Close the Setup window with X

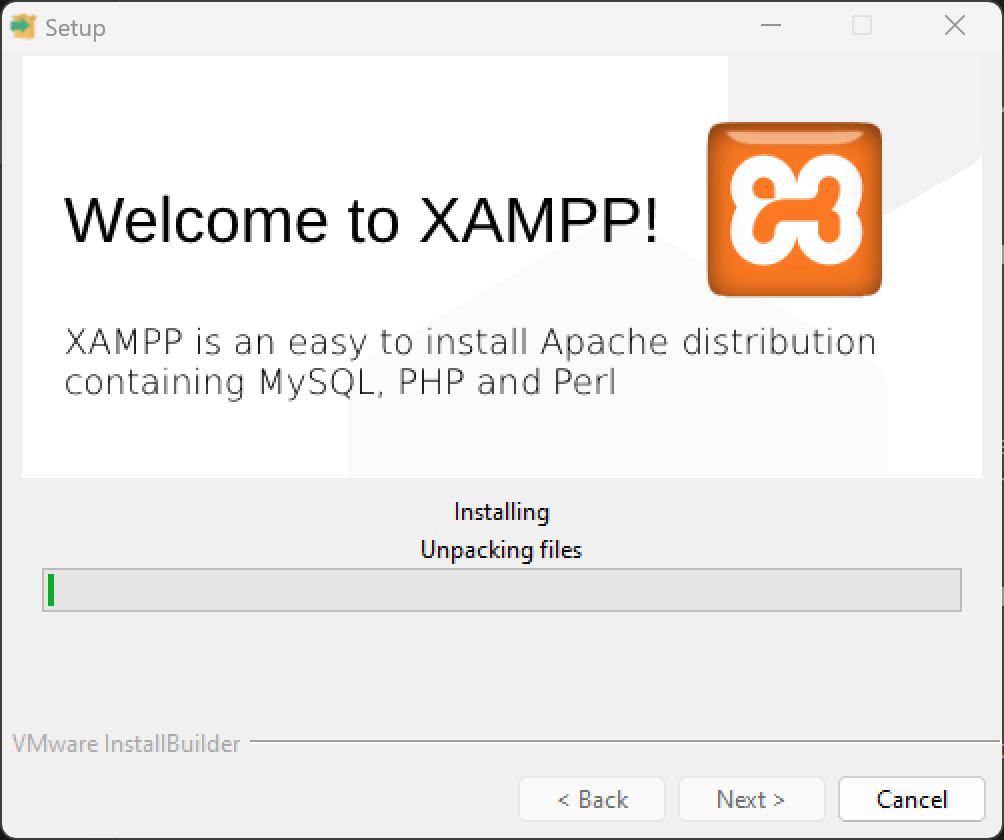tap(955, 27)
